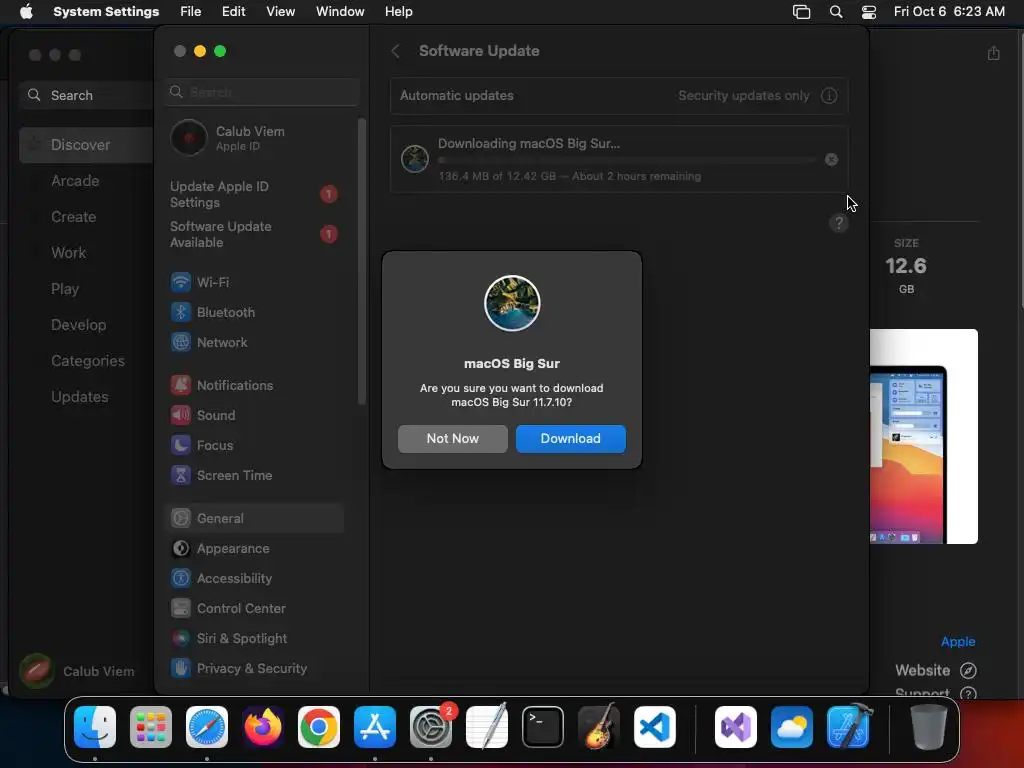Select the Appearance icon in sidebar

(x=181, y=549)
